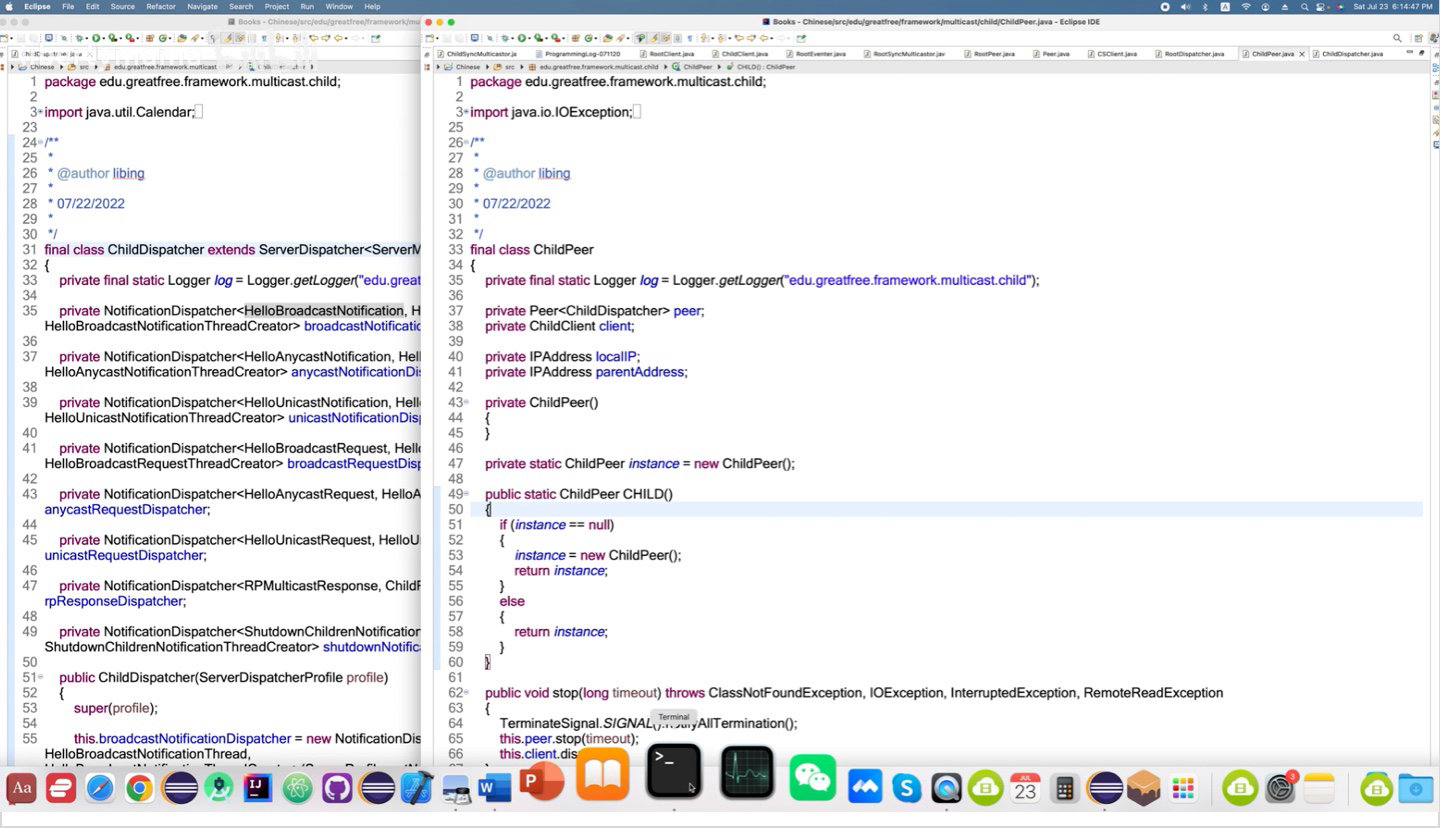Collapse the ChildPeer() constructor at line 43
This screenshot has width=1440, height=828.
point(466,402)
